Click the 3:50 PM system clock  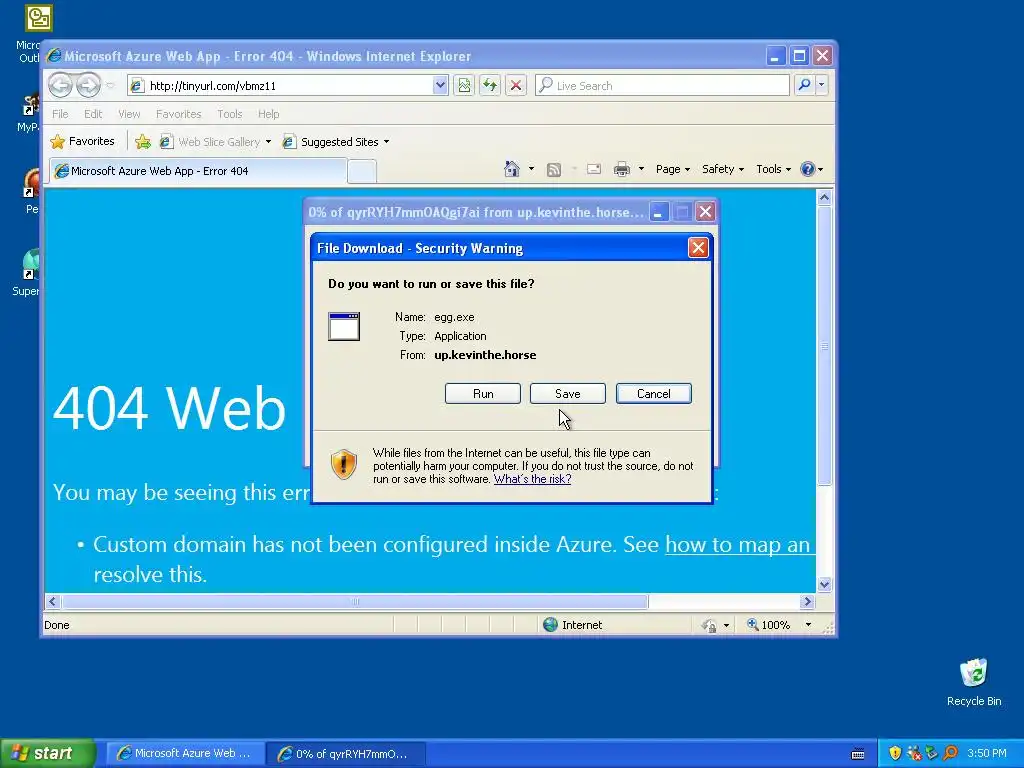tap(987, 753)
